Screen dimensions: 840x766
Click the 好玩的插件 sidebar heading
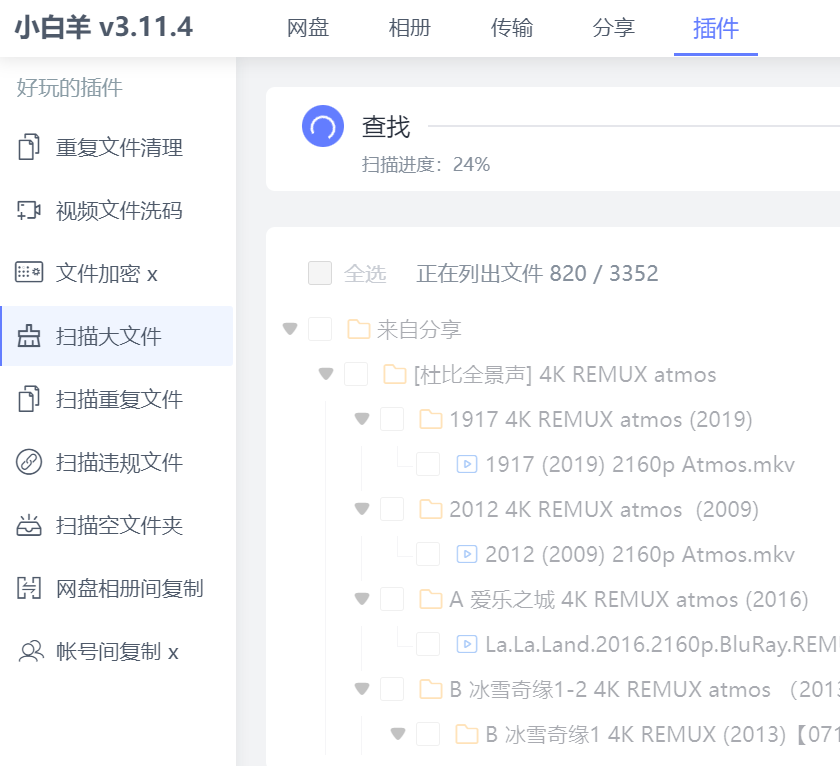tap(69, 87)
